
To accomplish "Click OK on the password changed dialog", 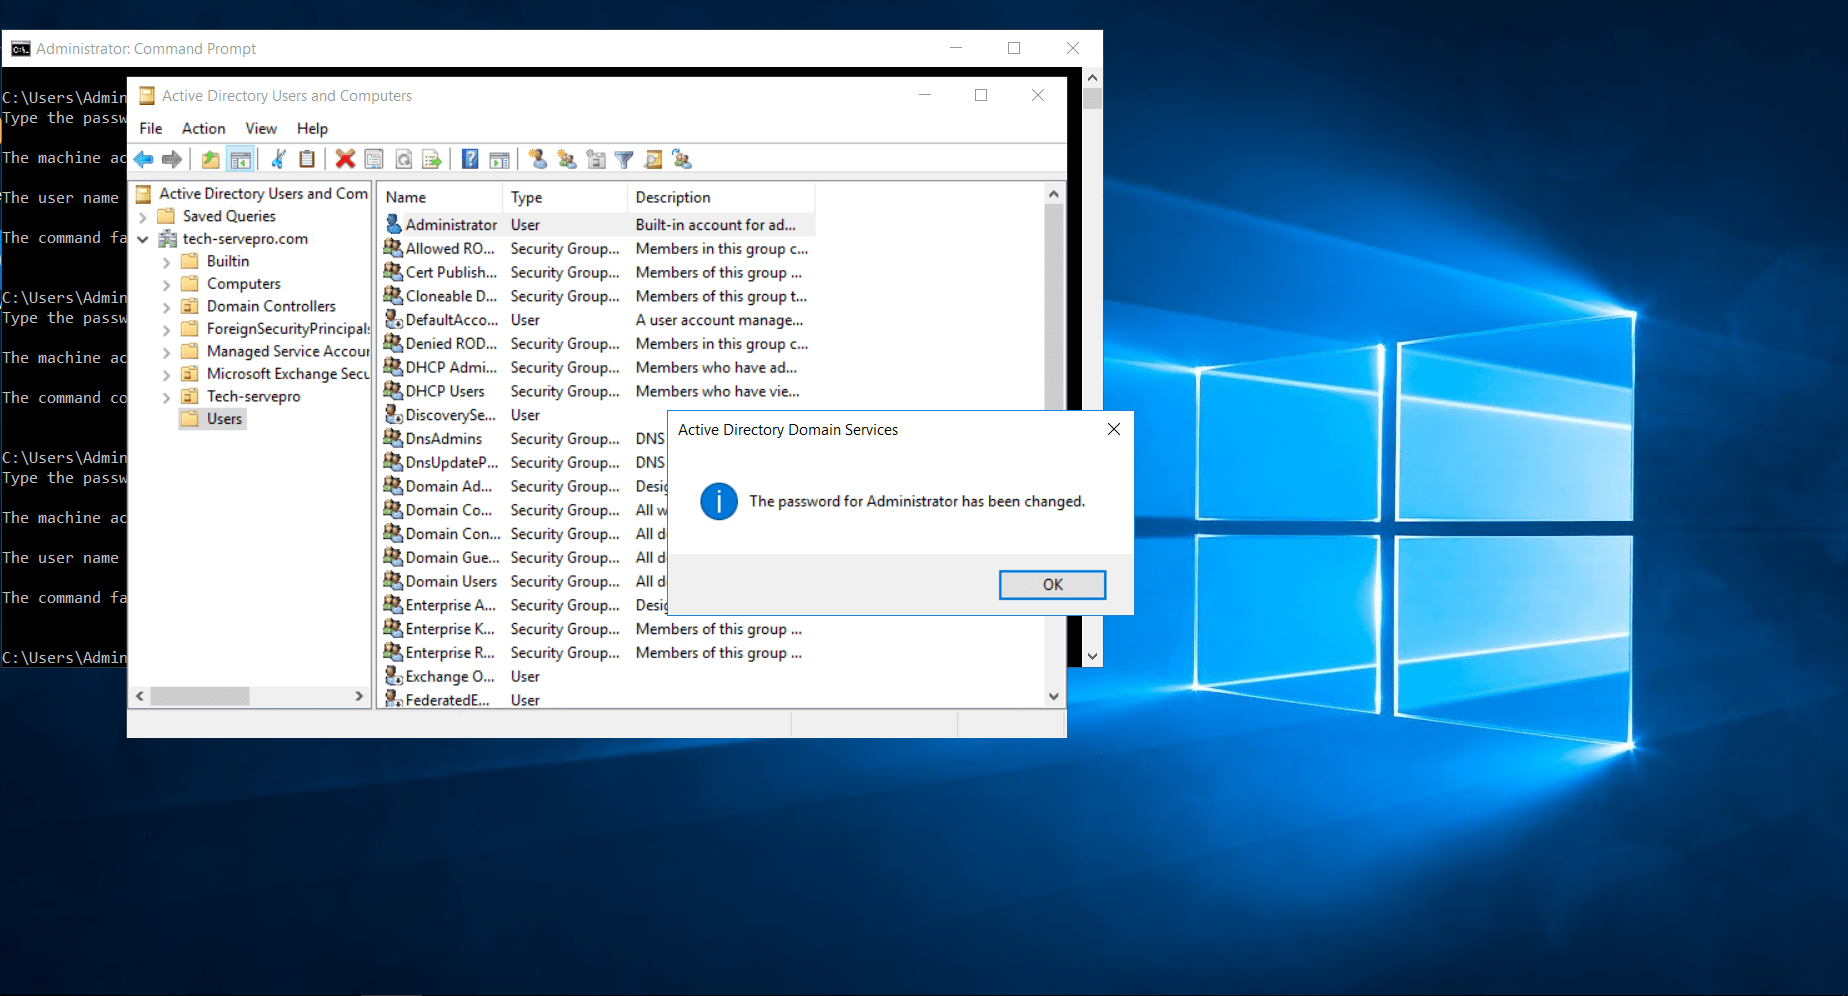I will click(x=1051, y=584).
